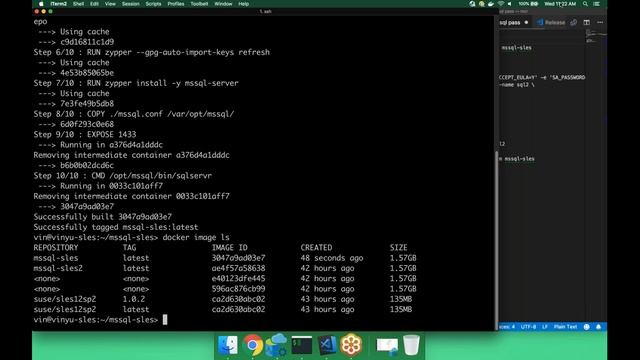Open the View menu
The width and height of the screenshot is (640, 360).
(x=110, y=4)
